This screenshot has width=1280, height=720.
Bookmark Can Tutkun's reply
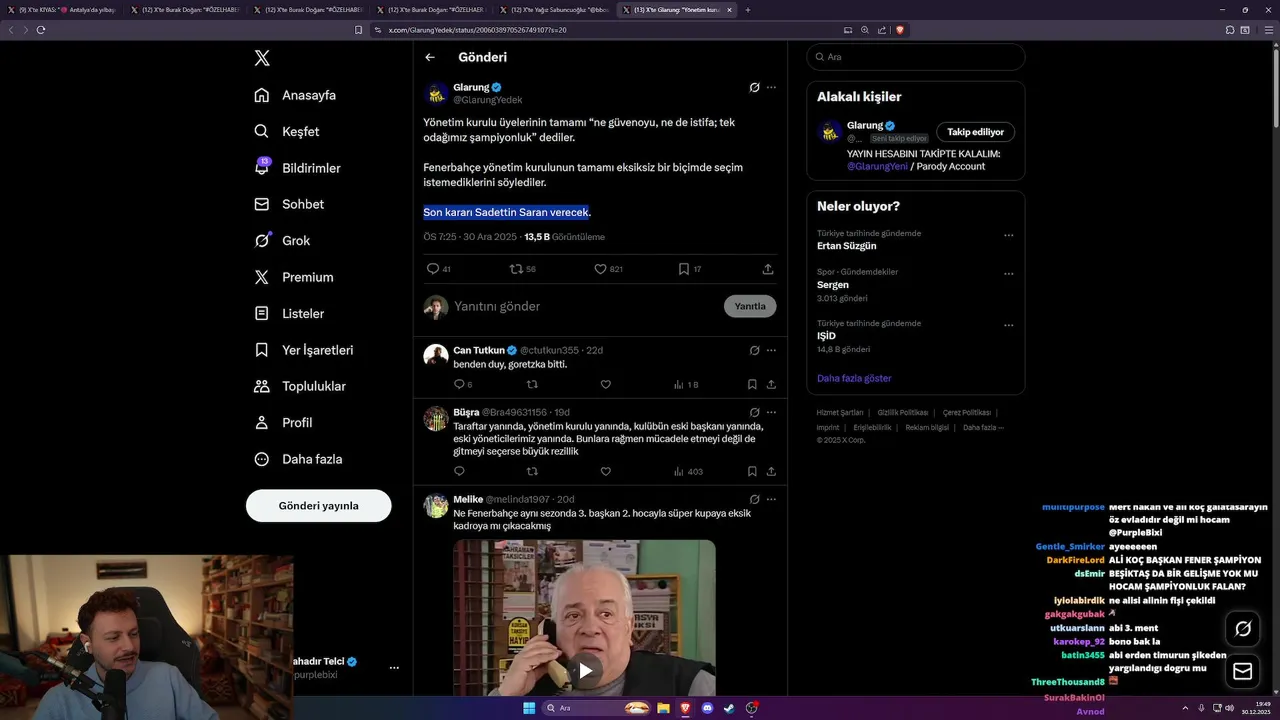click(x=752, y=384)
